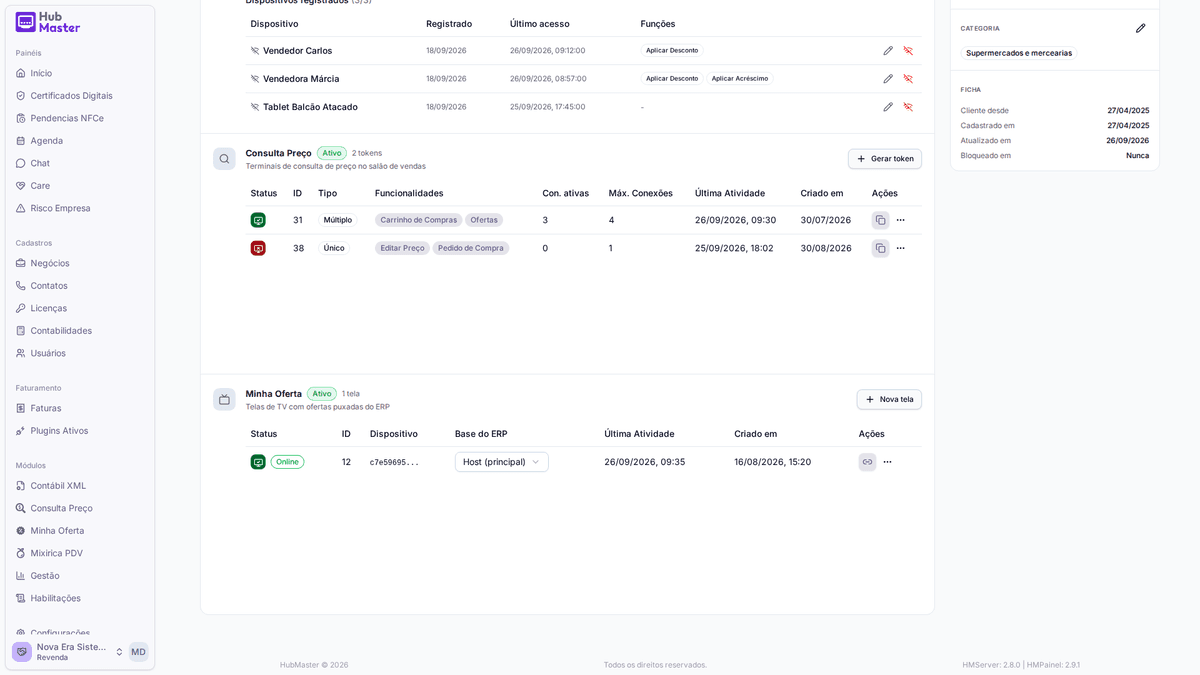1200x675 pixels.
Task: Click the Único type badge
Action: pyautogui.click(x=334, y=248)
